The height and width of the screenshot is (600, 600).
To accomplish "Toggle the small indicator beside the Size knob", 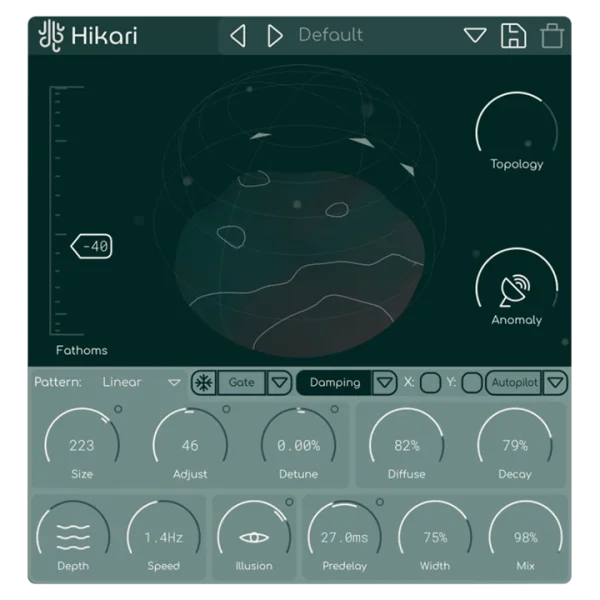I will click(118, 409).
